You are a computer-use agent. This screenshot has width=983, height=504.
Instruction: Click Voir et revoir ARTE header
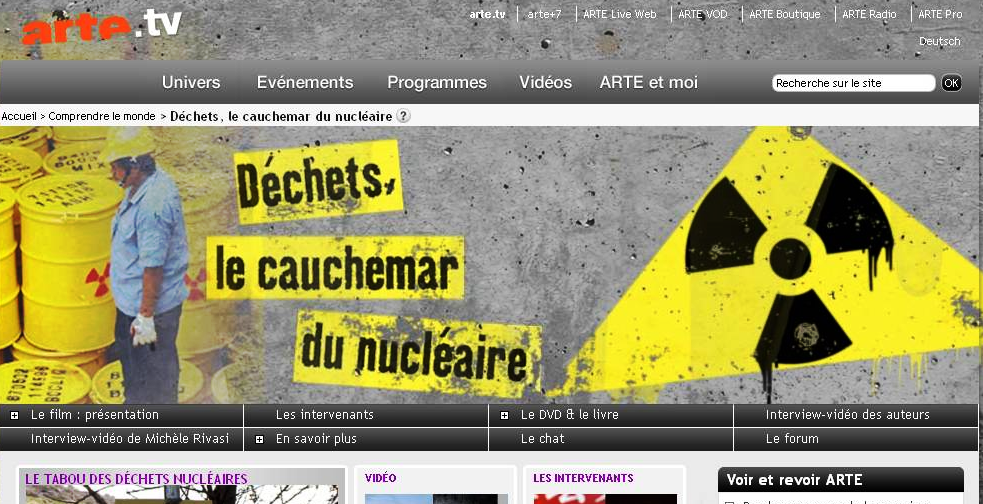pos(841,480)
